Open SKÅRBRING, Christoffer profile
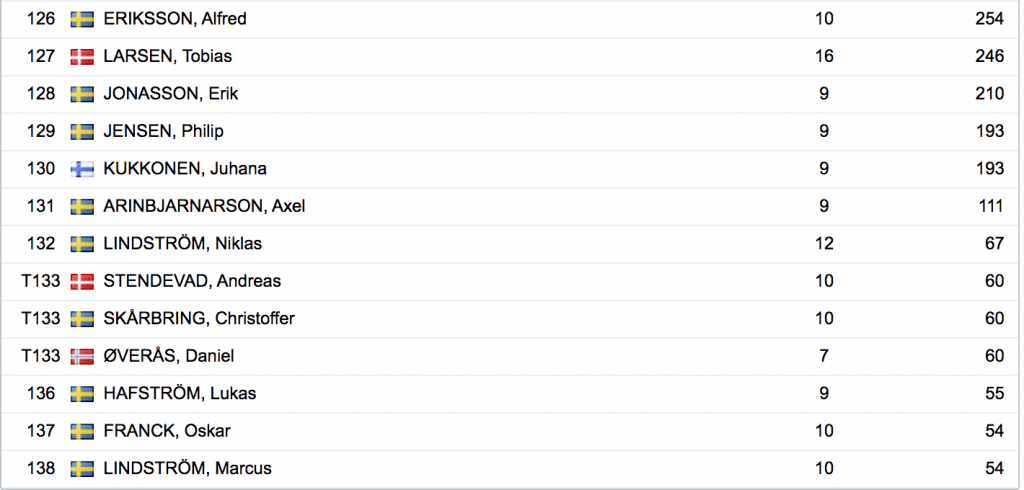This screenshot has width=1024, height=490. pos(199,319)
